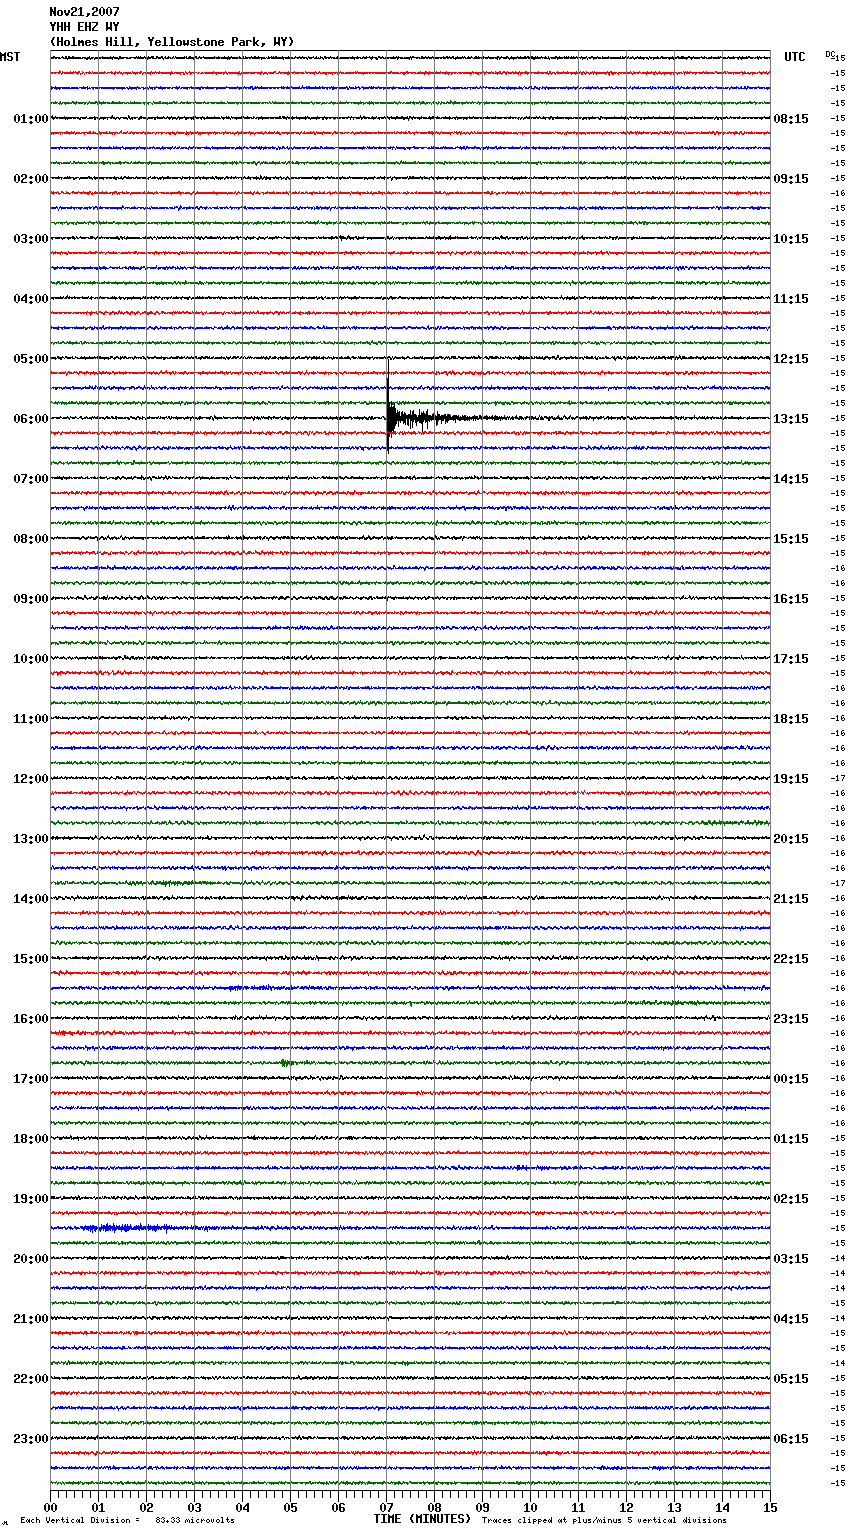The image size is (850, 1534).
Task: Select the 17:00 MST time label
Action: 30,1079
